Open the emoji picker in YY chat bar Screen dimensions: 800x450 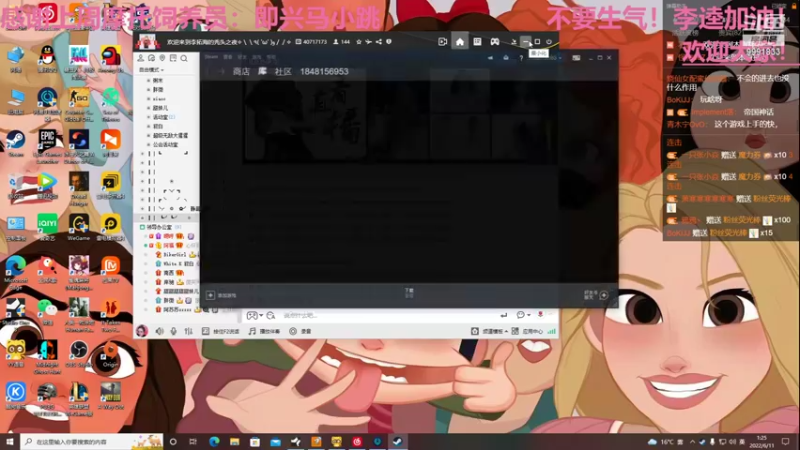tap(522, 315)
